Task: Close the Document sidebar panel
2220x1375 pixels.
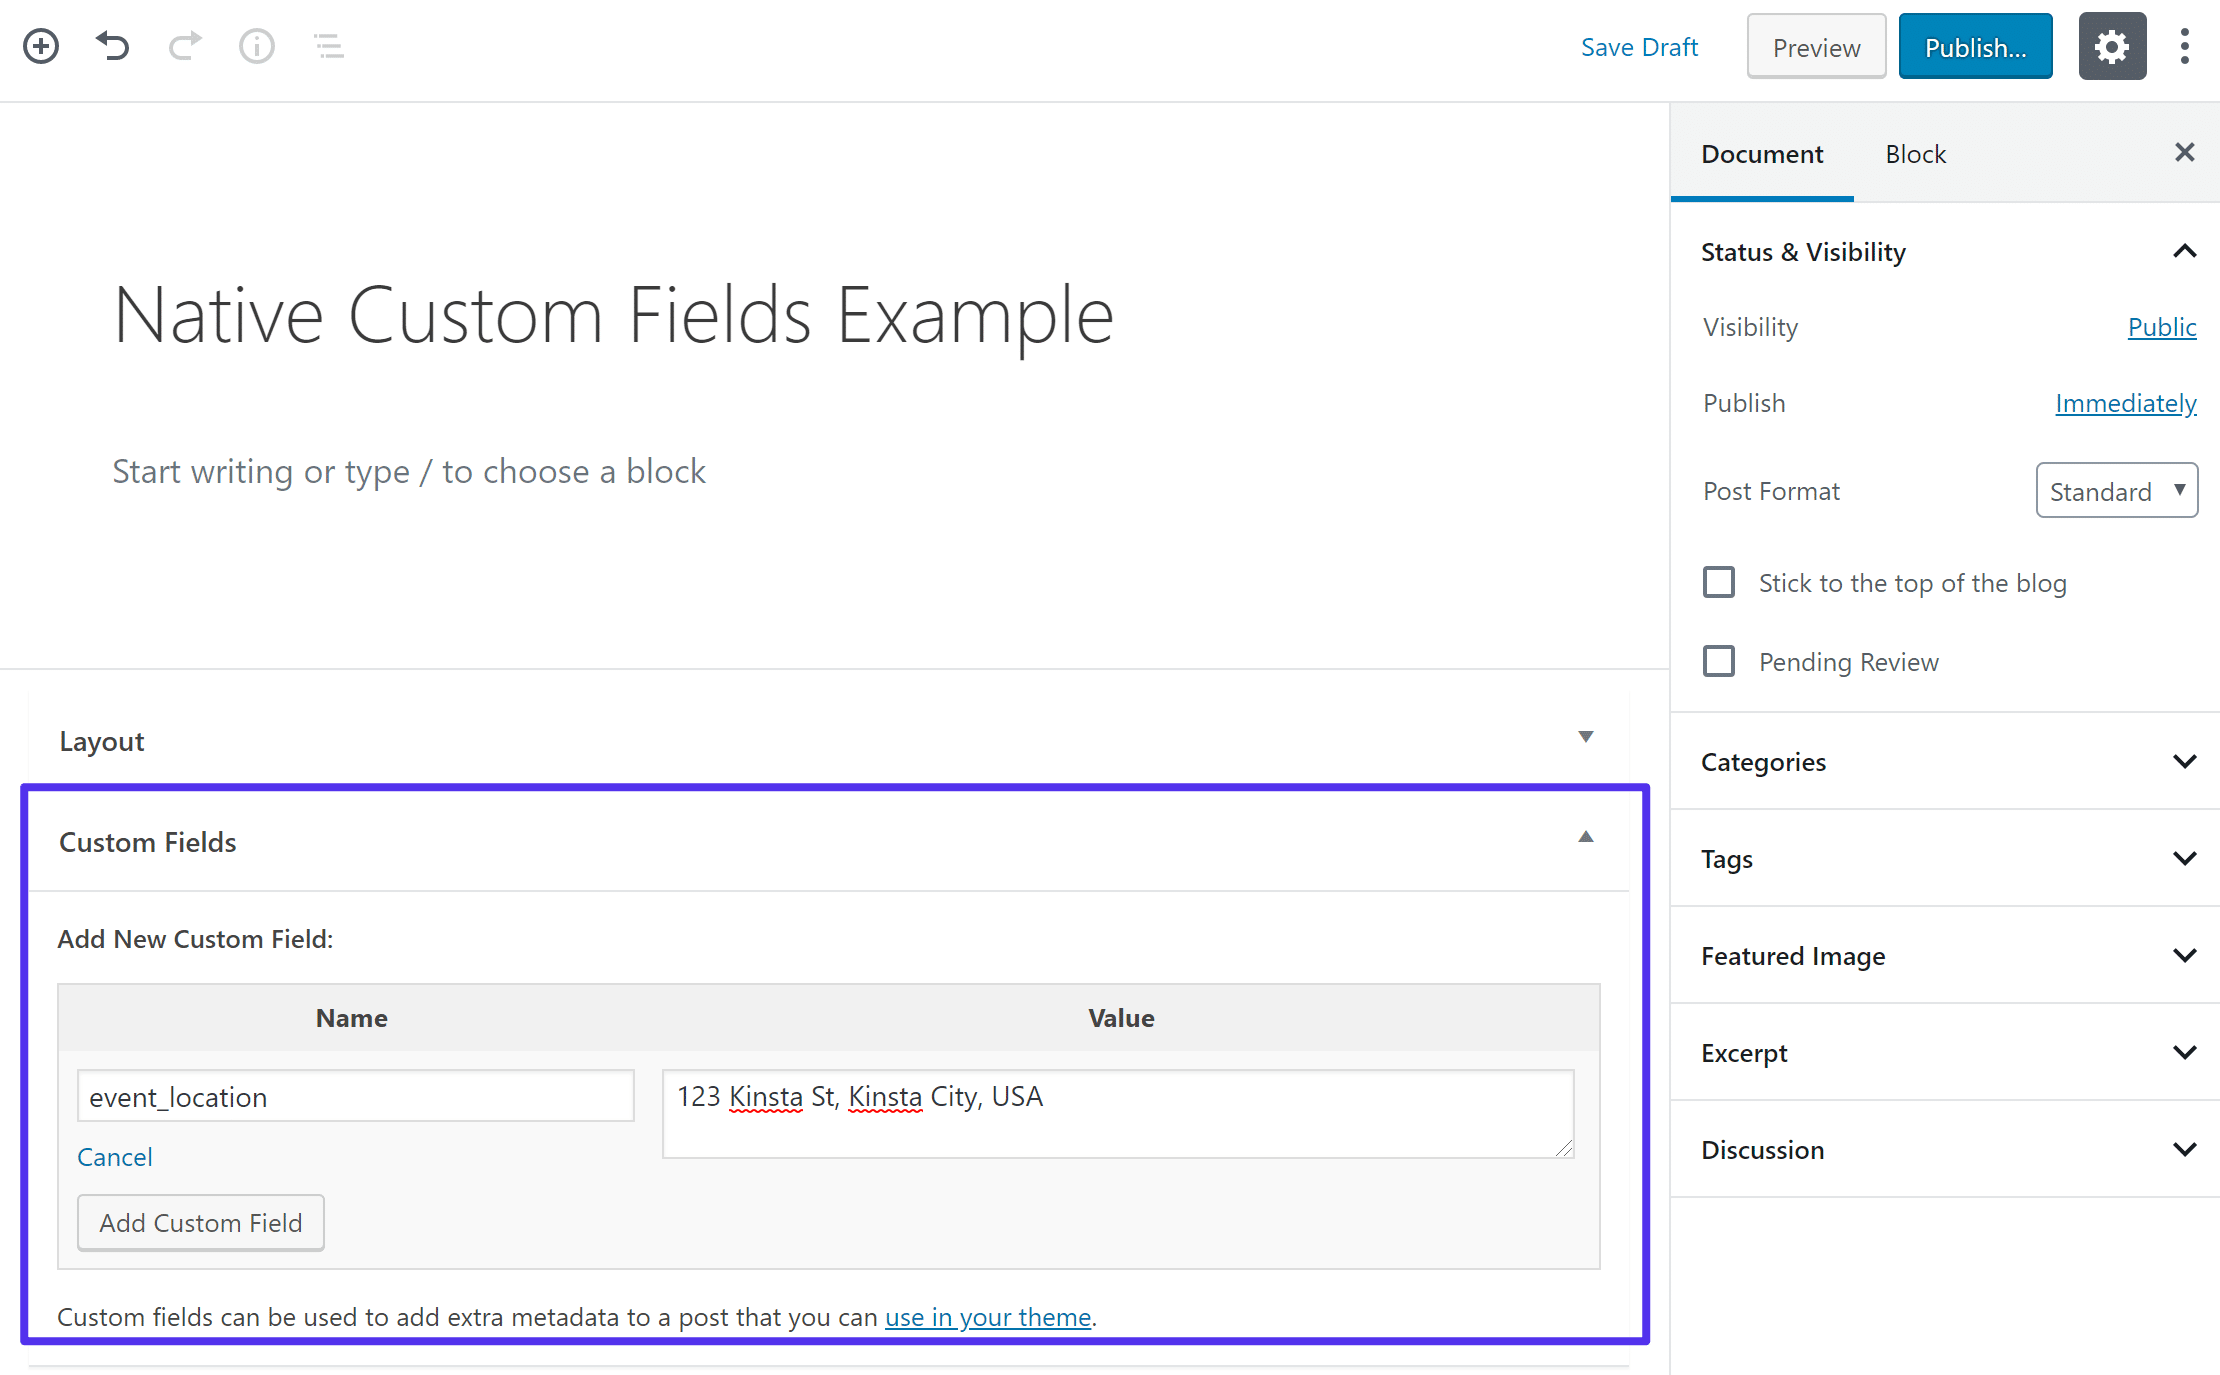Action: click(2185, 152)
